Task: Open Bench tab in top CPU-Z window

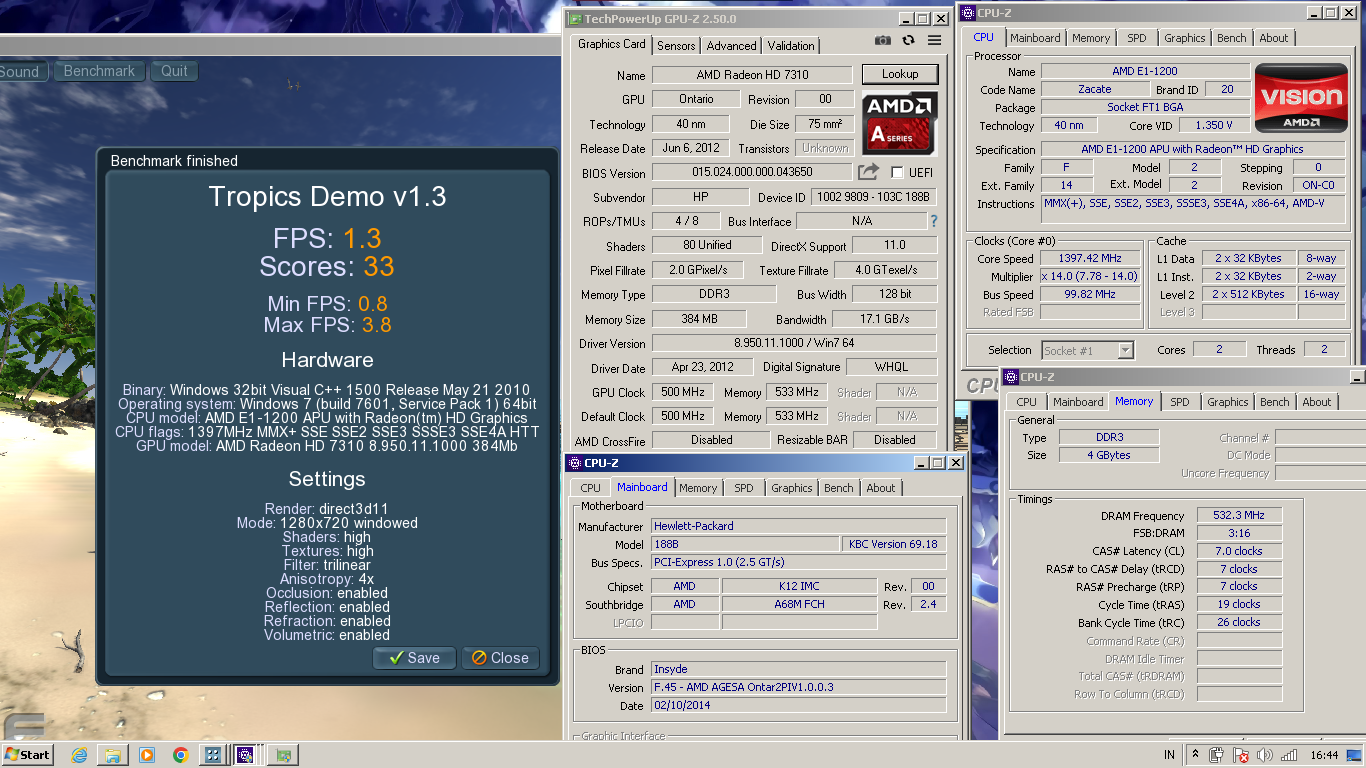Action: point(1232,38)
